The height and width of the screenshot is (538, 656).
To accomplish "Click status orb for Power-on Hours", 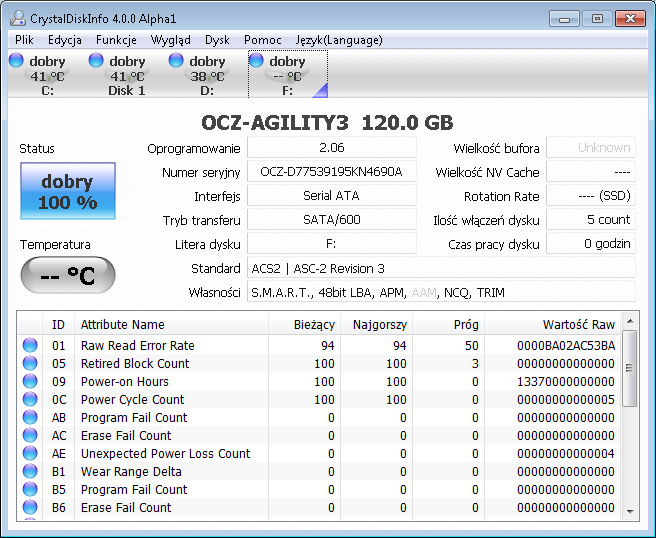I will [30, 381].
